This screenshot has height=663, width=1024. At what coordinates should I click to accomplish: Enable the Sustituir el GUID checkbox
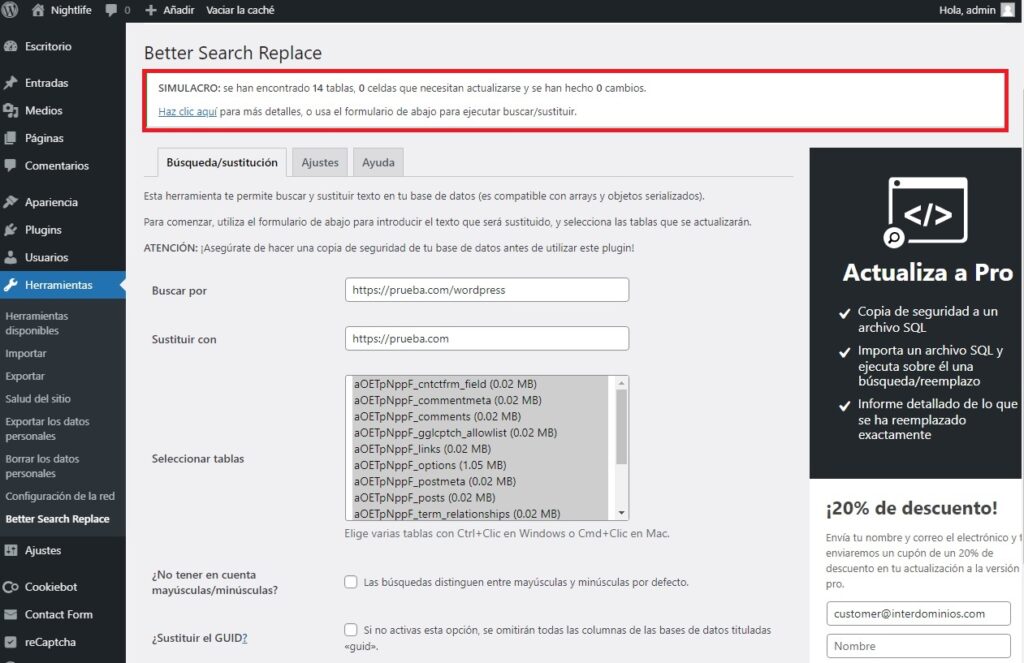(x=351, y=630)
